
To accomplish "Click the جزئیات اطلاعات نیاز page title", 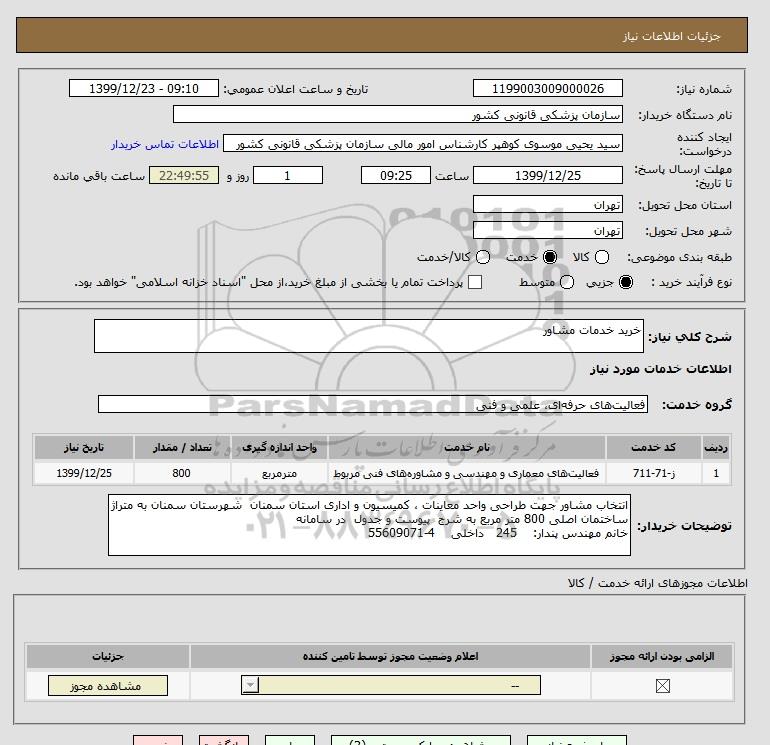I will point(672,36).
